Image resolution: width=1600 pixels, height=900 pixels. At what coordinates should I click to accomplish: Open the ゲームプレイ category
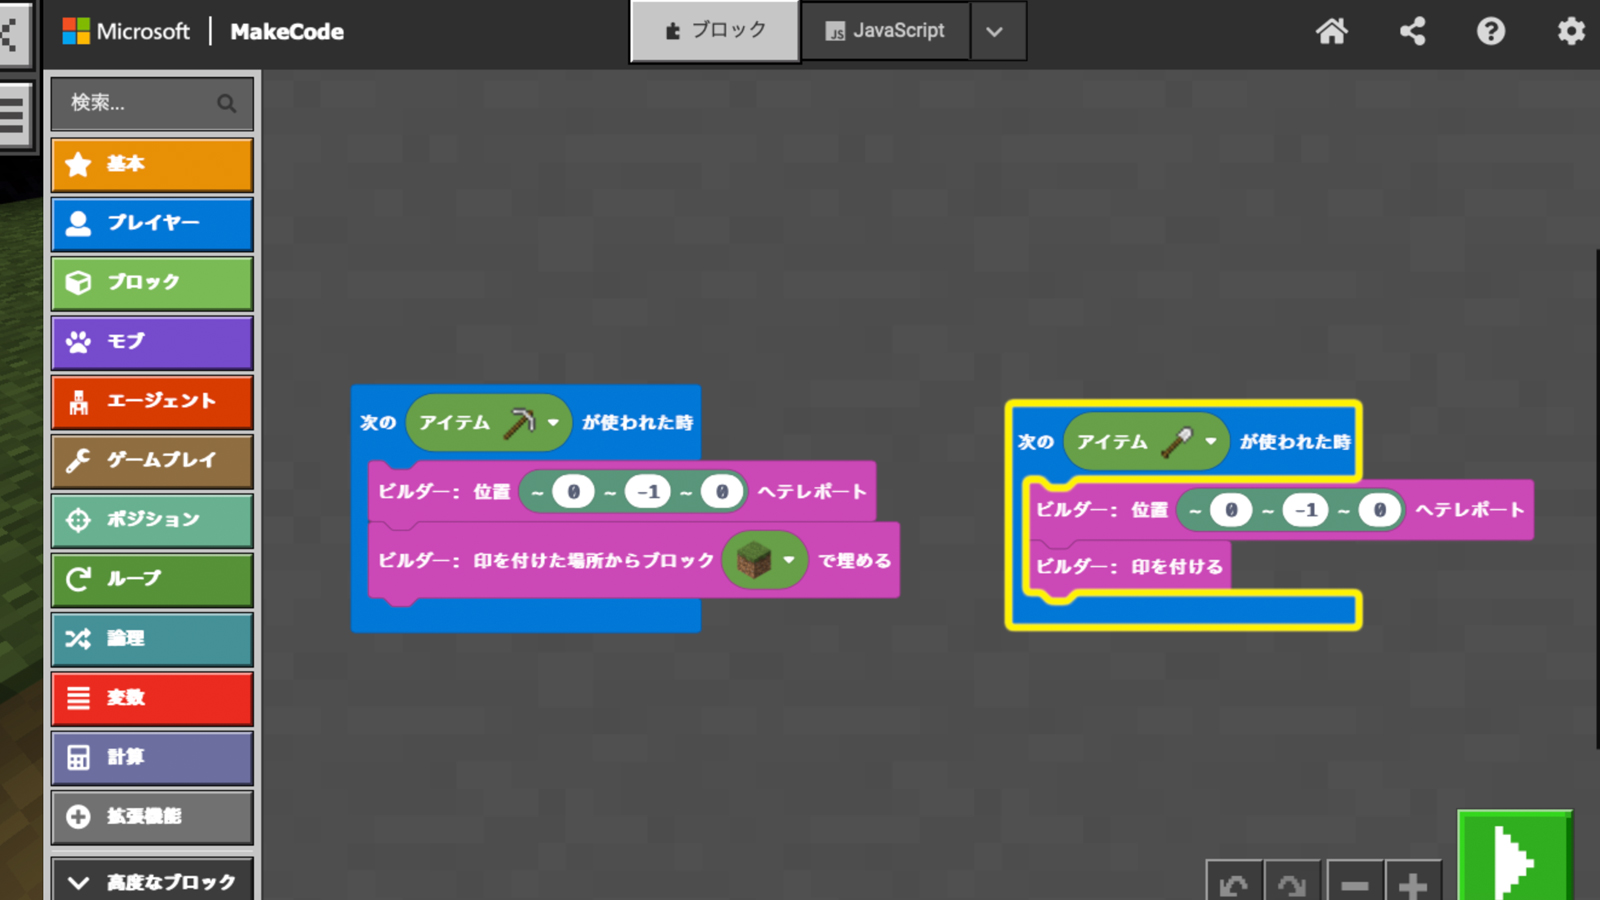tap(152, 460)
